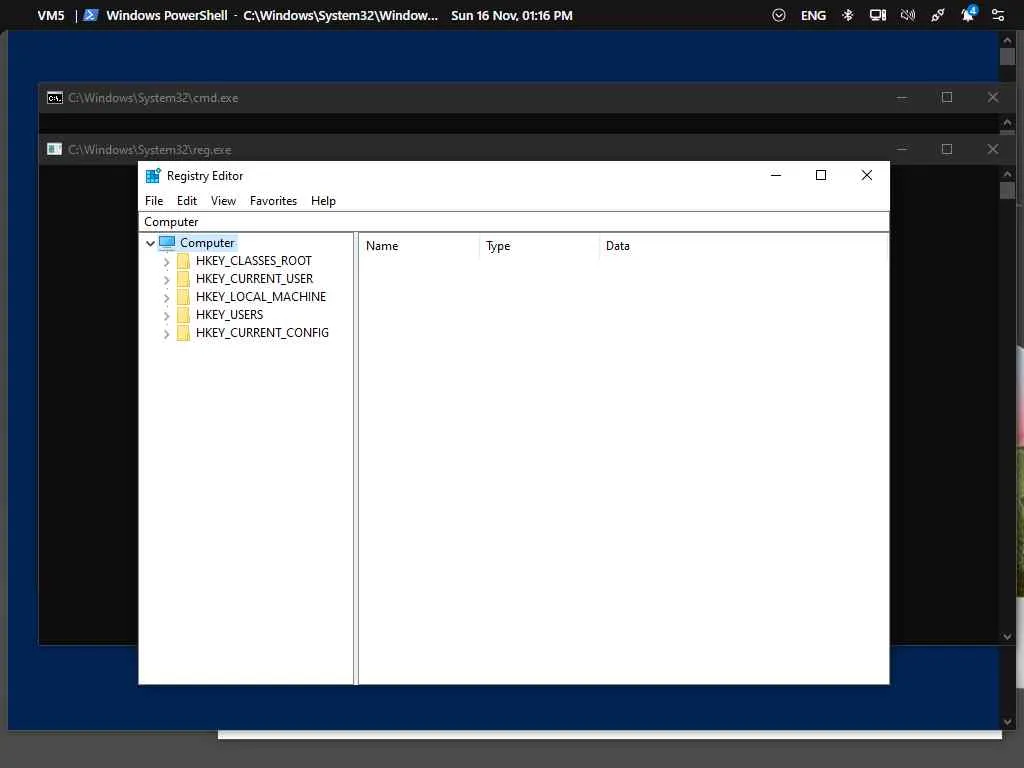Expand HKEY_CURRENT_USER key
The height and width of the screenshot is (768, 1024).
tap(167, 280)
